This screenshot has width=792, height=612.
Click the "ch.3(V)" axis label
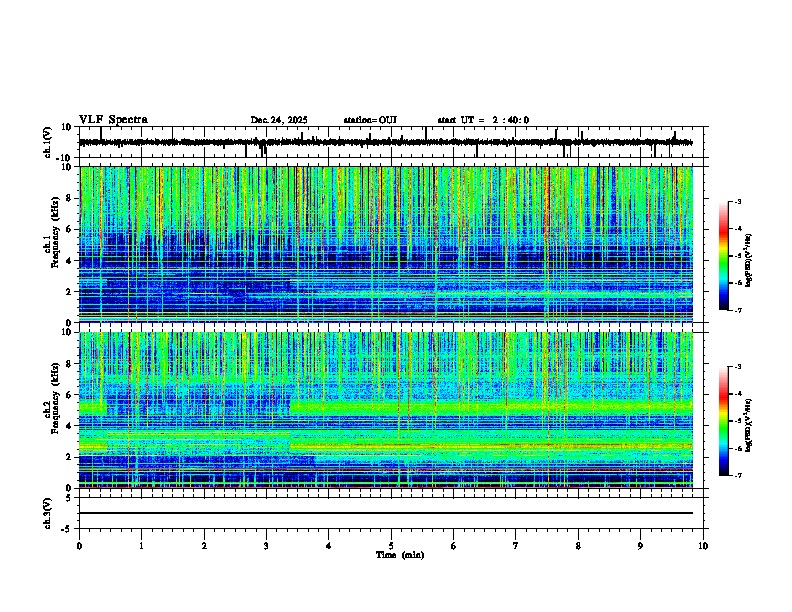pos(47,513)
